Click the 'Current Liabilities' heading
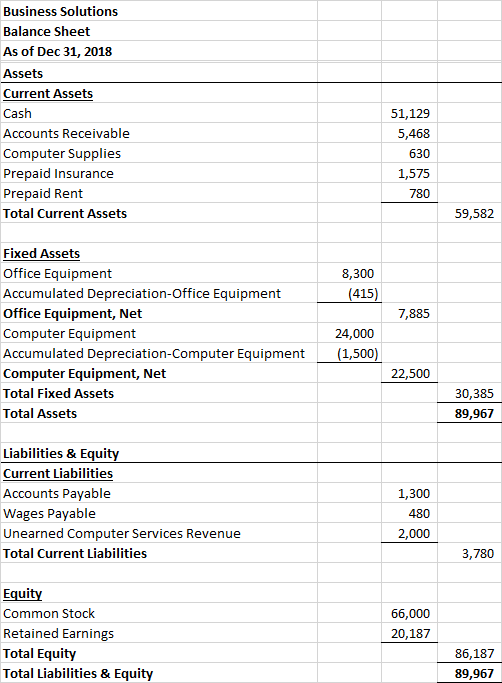Screen dimensions: 502x683 tap(58, 473)
